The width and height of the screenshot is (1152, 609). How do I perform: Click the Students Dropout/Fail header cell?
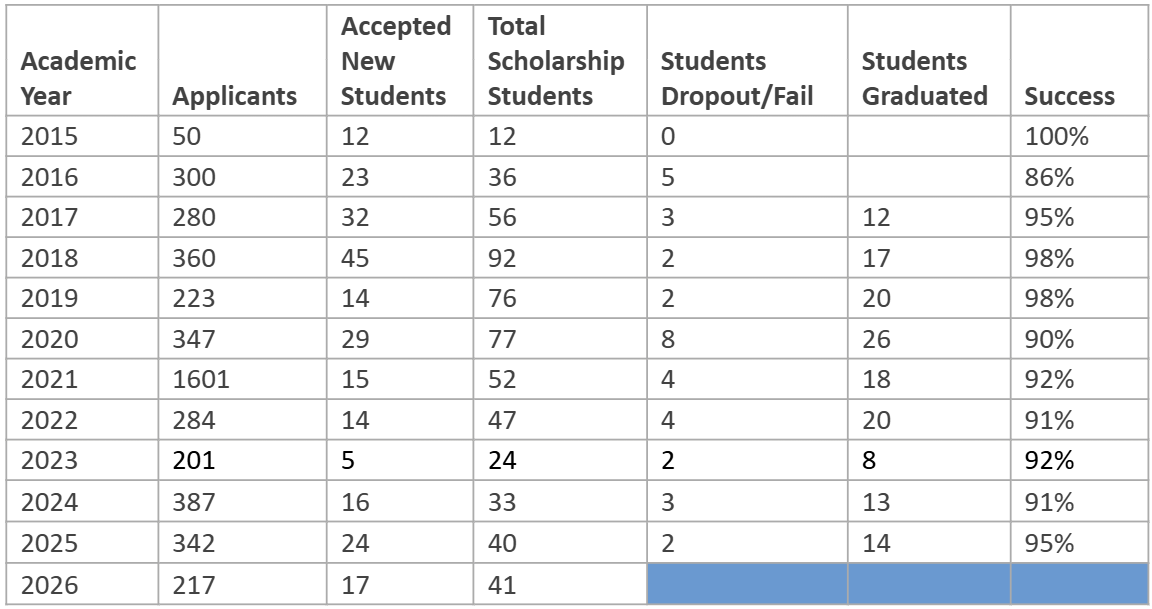tap(737, 79)
